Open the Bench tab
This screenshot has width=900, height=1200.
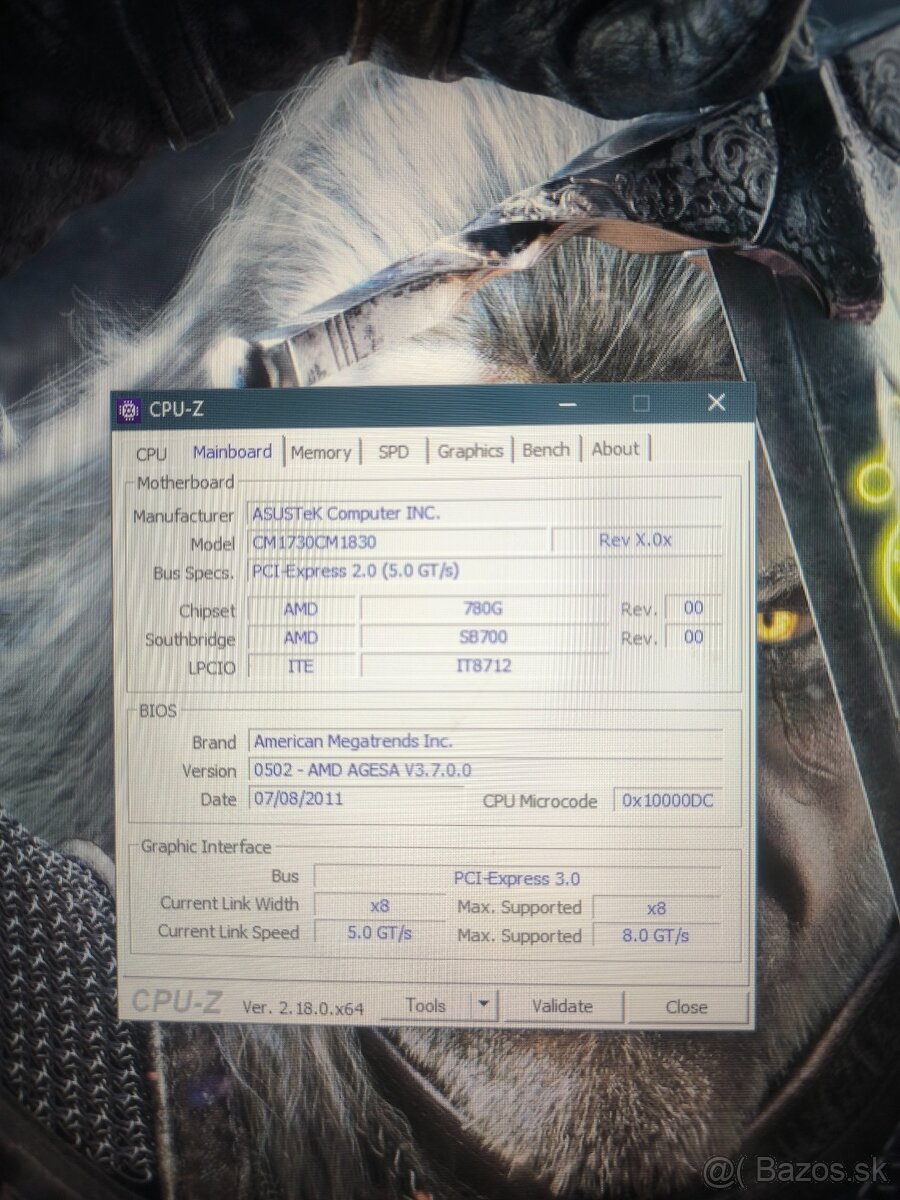click(x=546, y=450)
